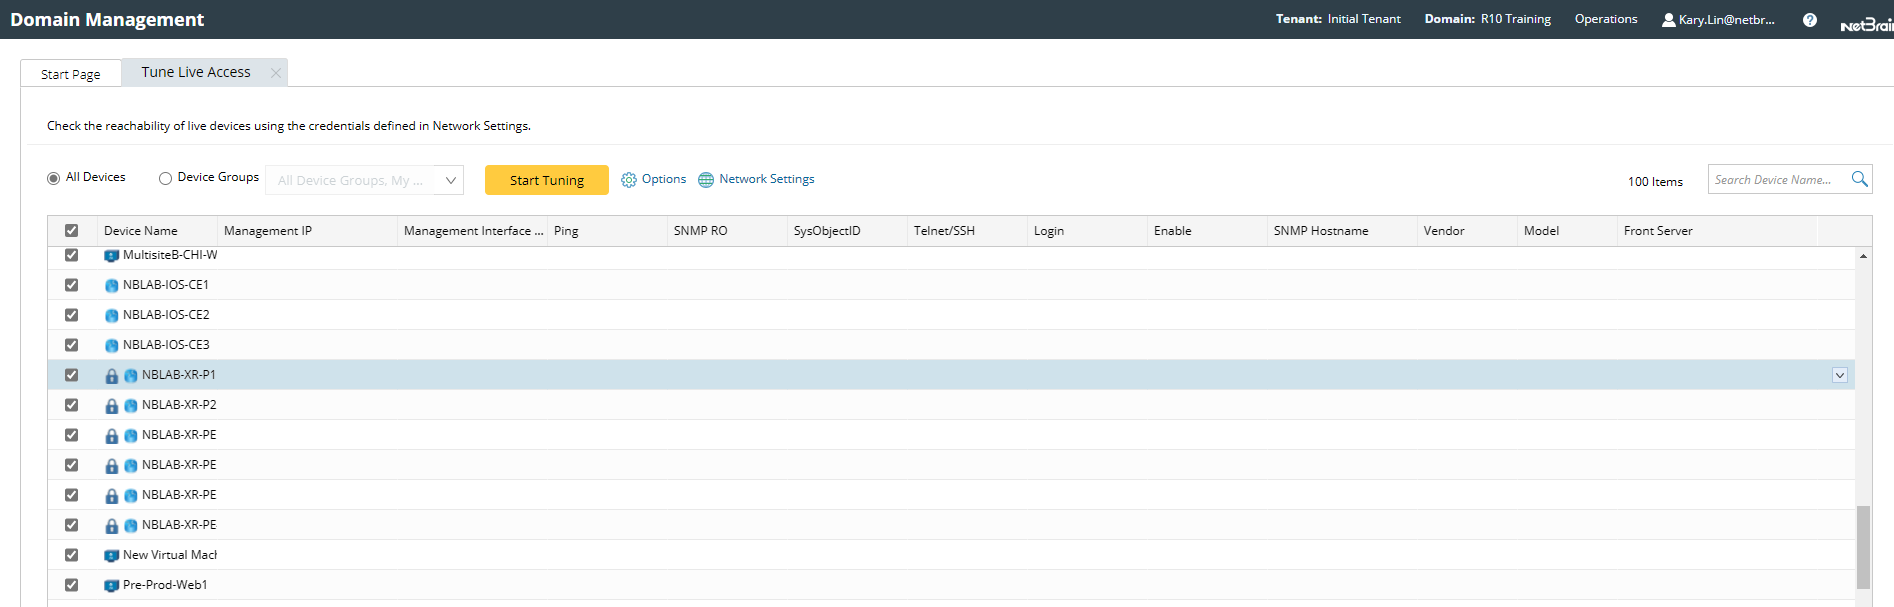Click the lock icon on NBLAB-XR-P1
Screen dimensions: 1894x607
[112, 376]
